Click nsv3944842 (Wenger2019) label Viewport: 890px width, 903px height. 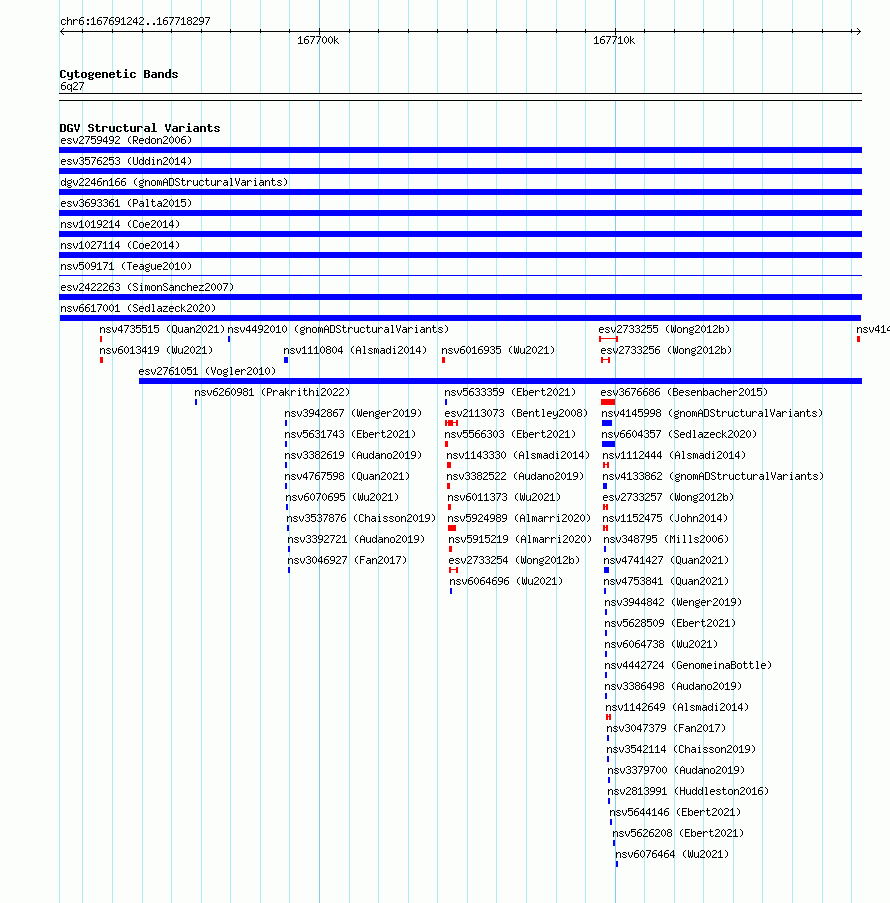[673, 603]
